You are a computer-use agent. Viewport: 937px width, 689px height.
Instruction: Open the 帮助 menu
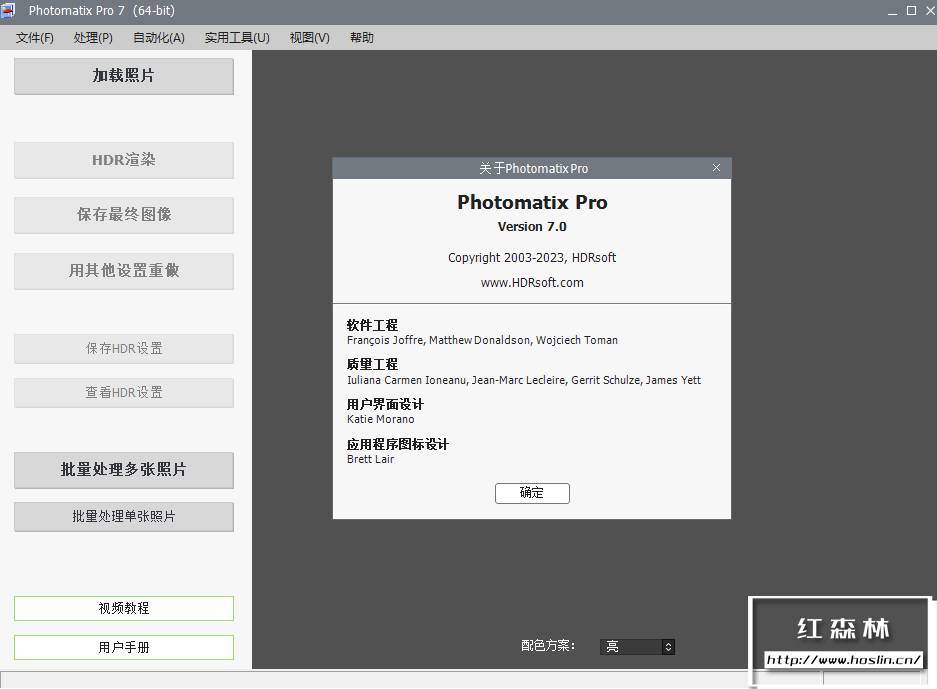click(362, 38)
